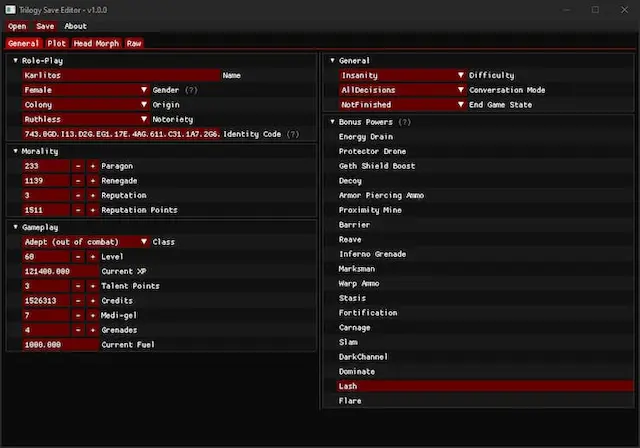Toggle the Barrier bonus power

pos(485,224)
